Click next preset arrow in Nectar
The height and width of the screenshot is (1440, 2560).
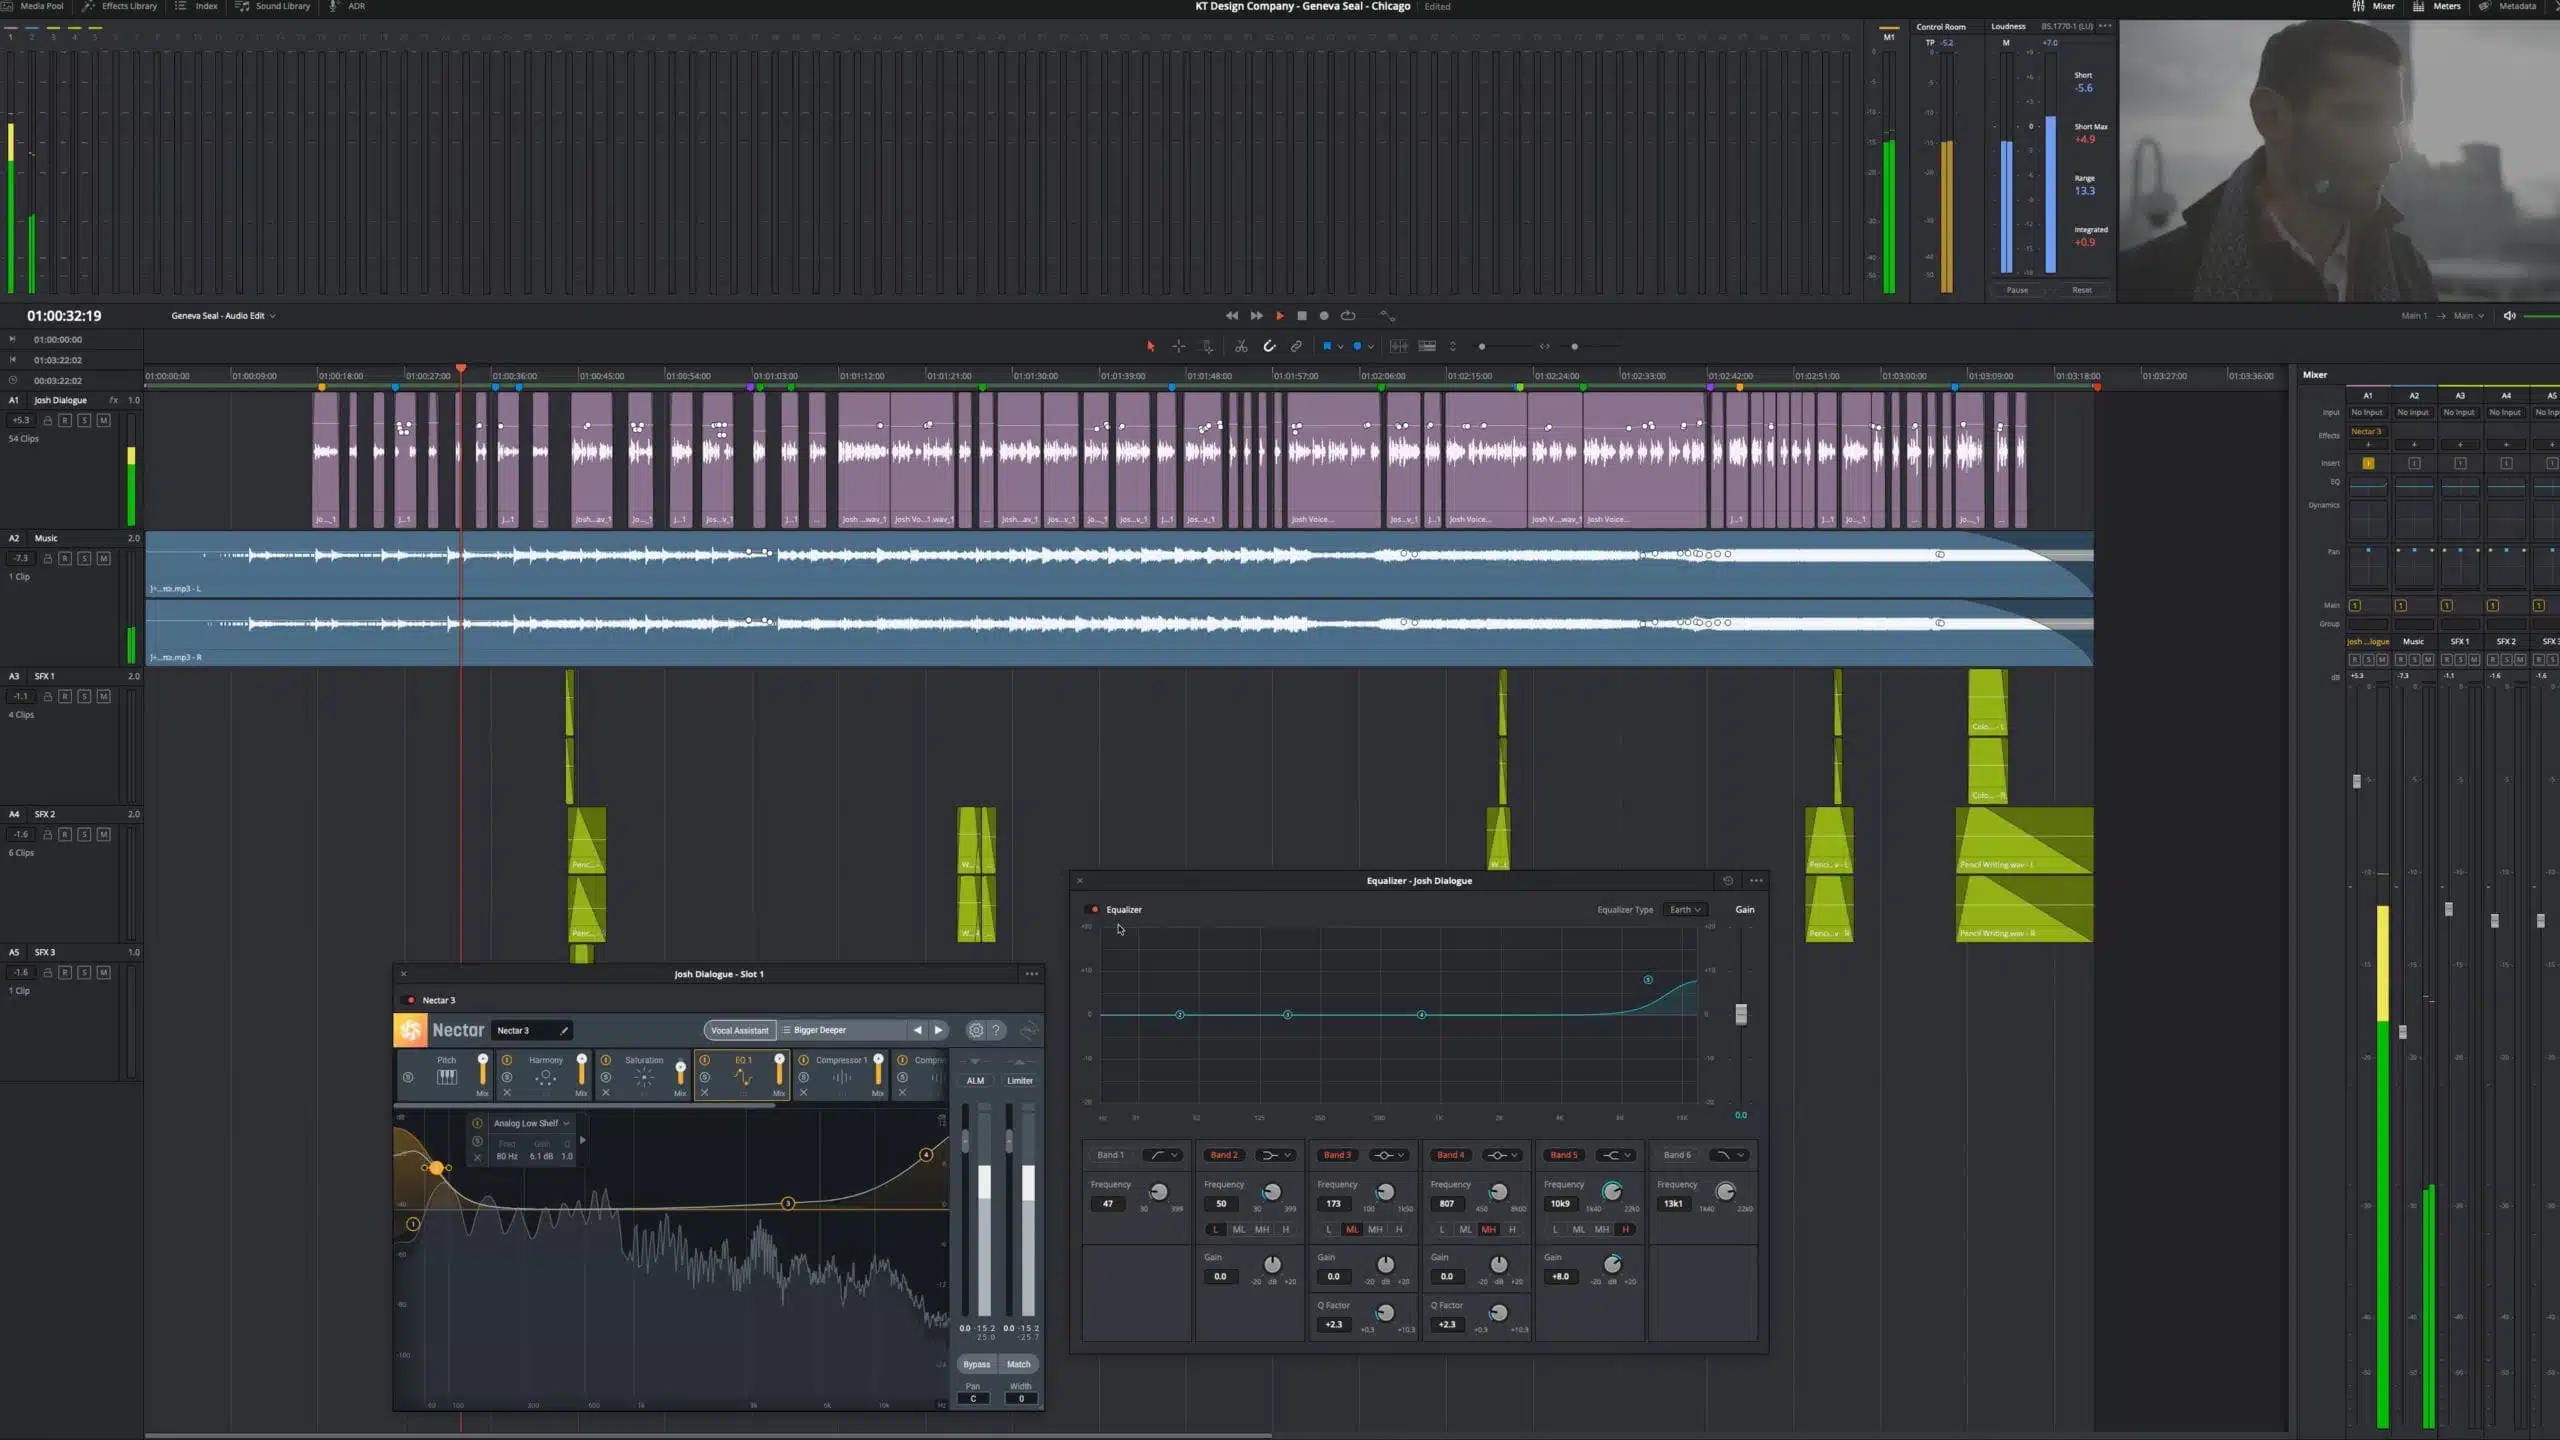click(x=938, y=1030)
